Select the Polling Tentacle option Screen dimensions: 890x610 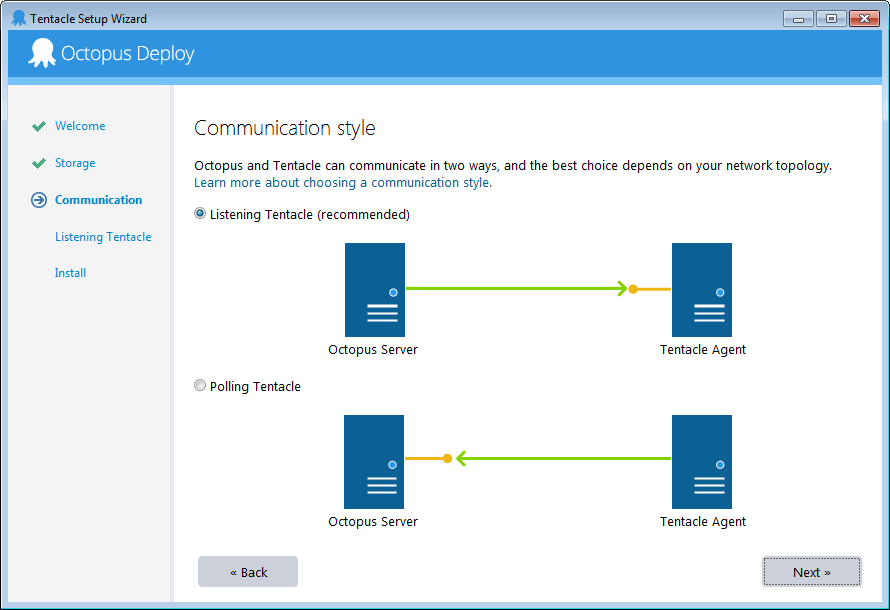(x=200, y=385)
